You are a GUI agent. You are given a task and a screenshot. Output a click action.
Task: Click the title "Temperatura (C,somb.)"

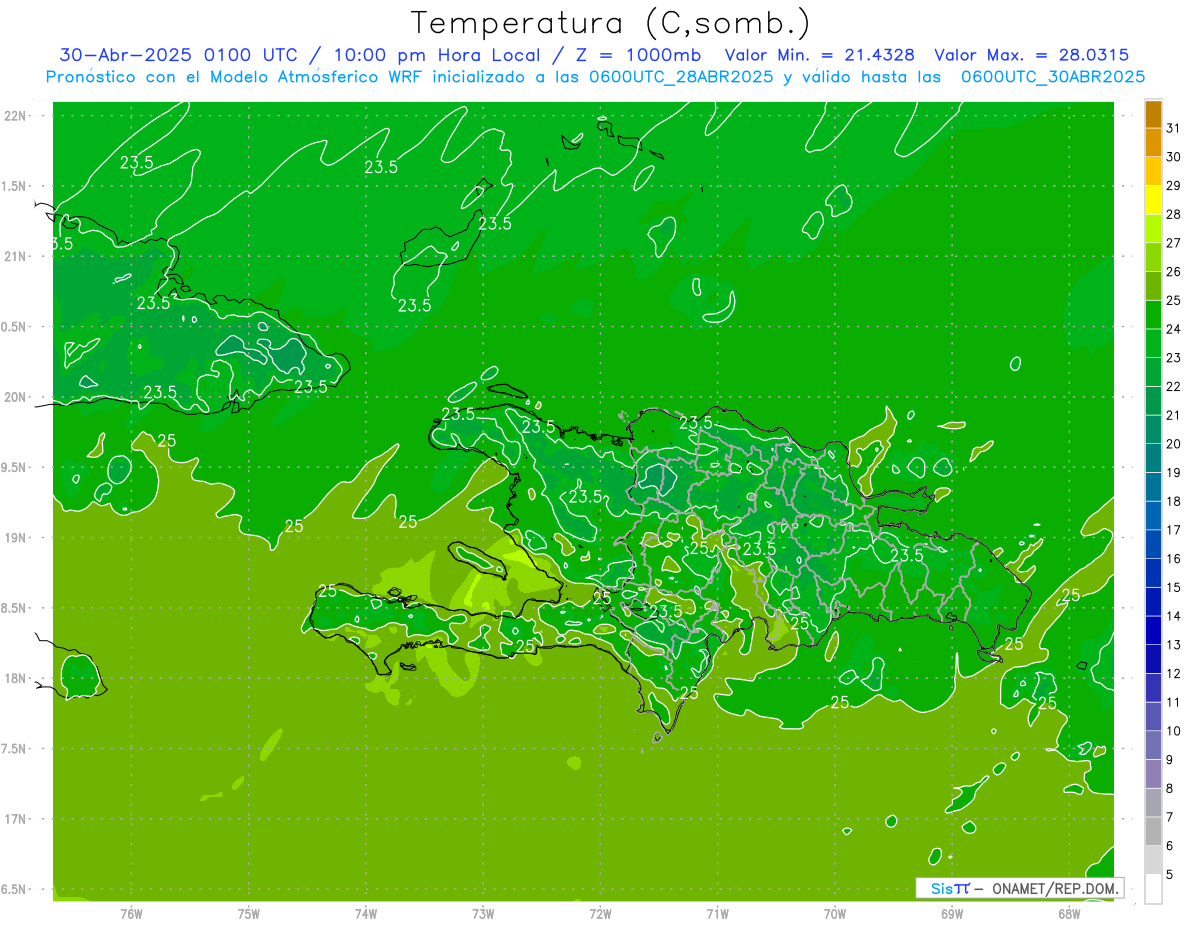(611, 24)
